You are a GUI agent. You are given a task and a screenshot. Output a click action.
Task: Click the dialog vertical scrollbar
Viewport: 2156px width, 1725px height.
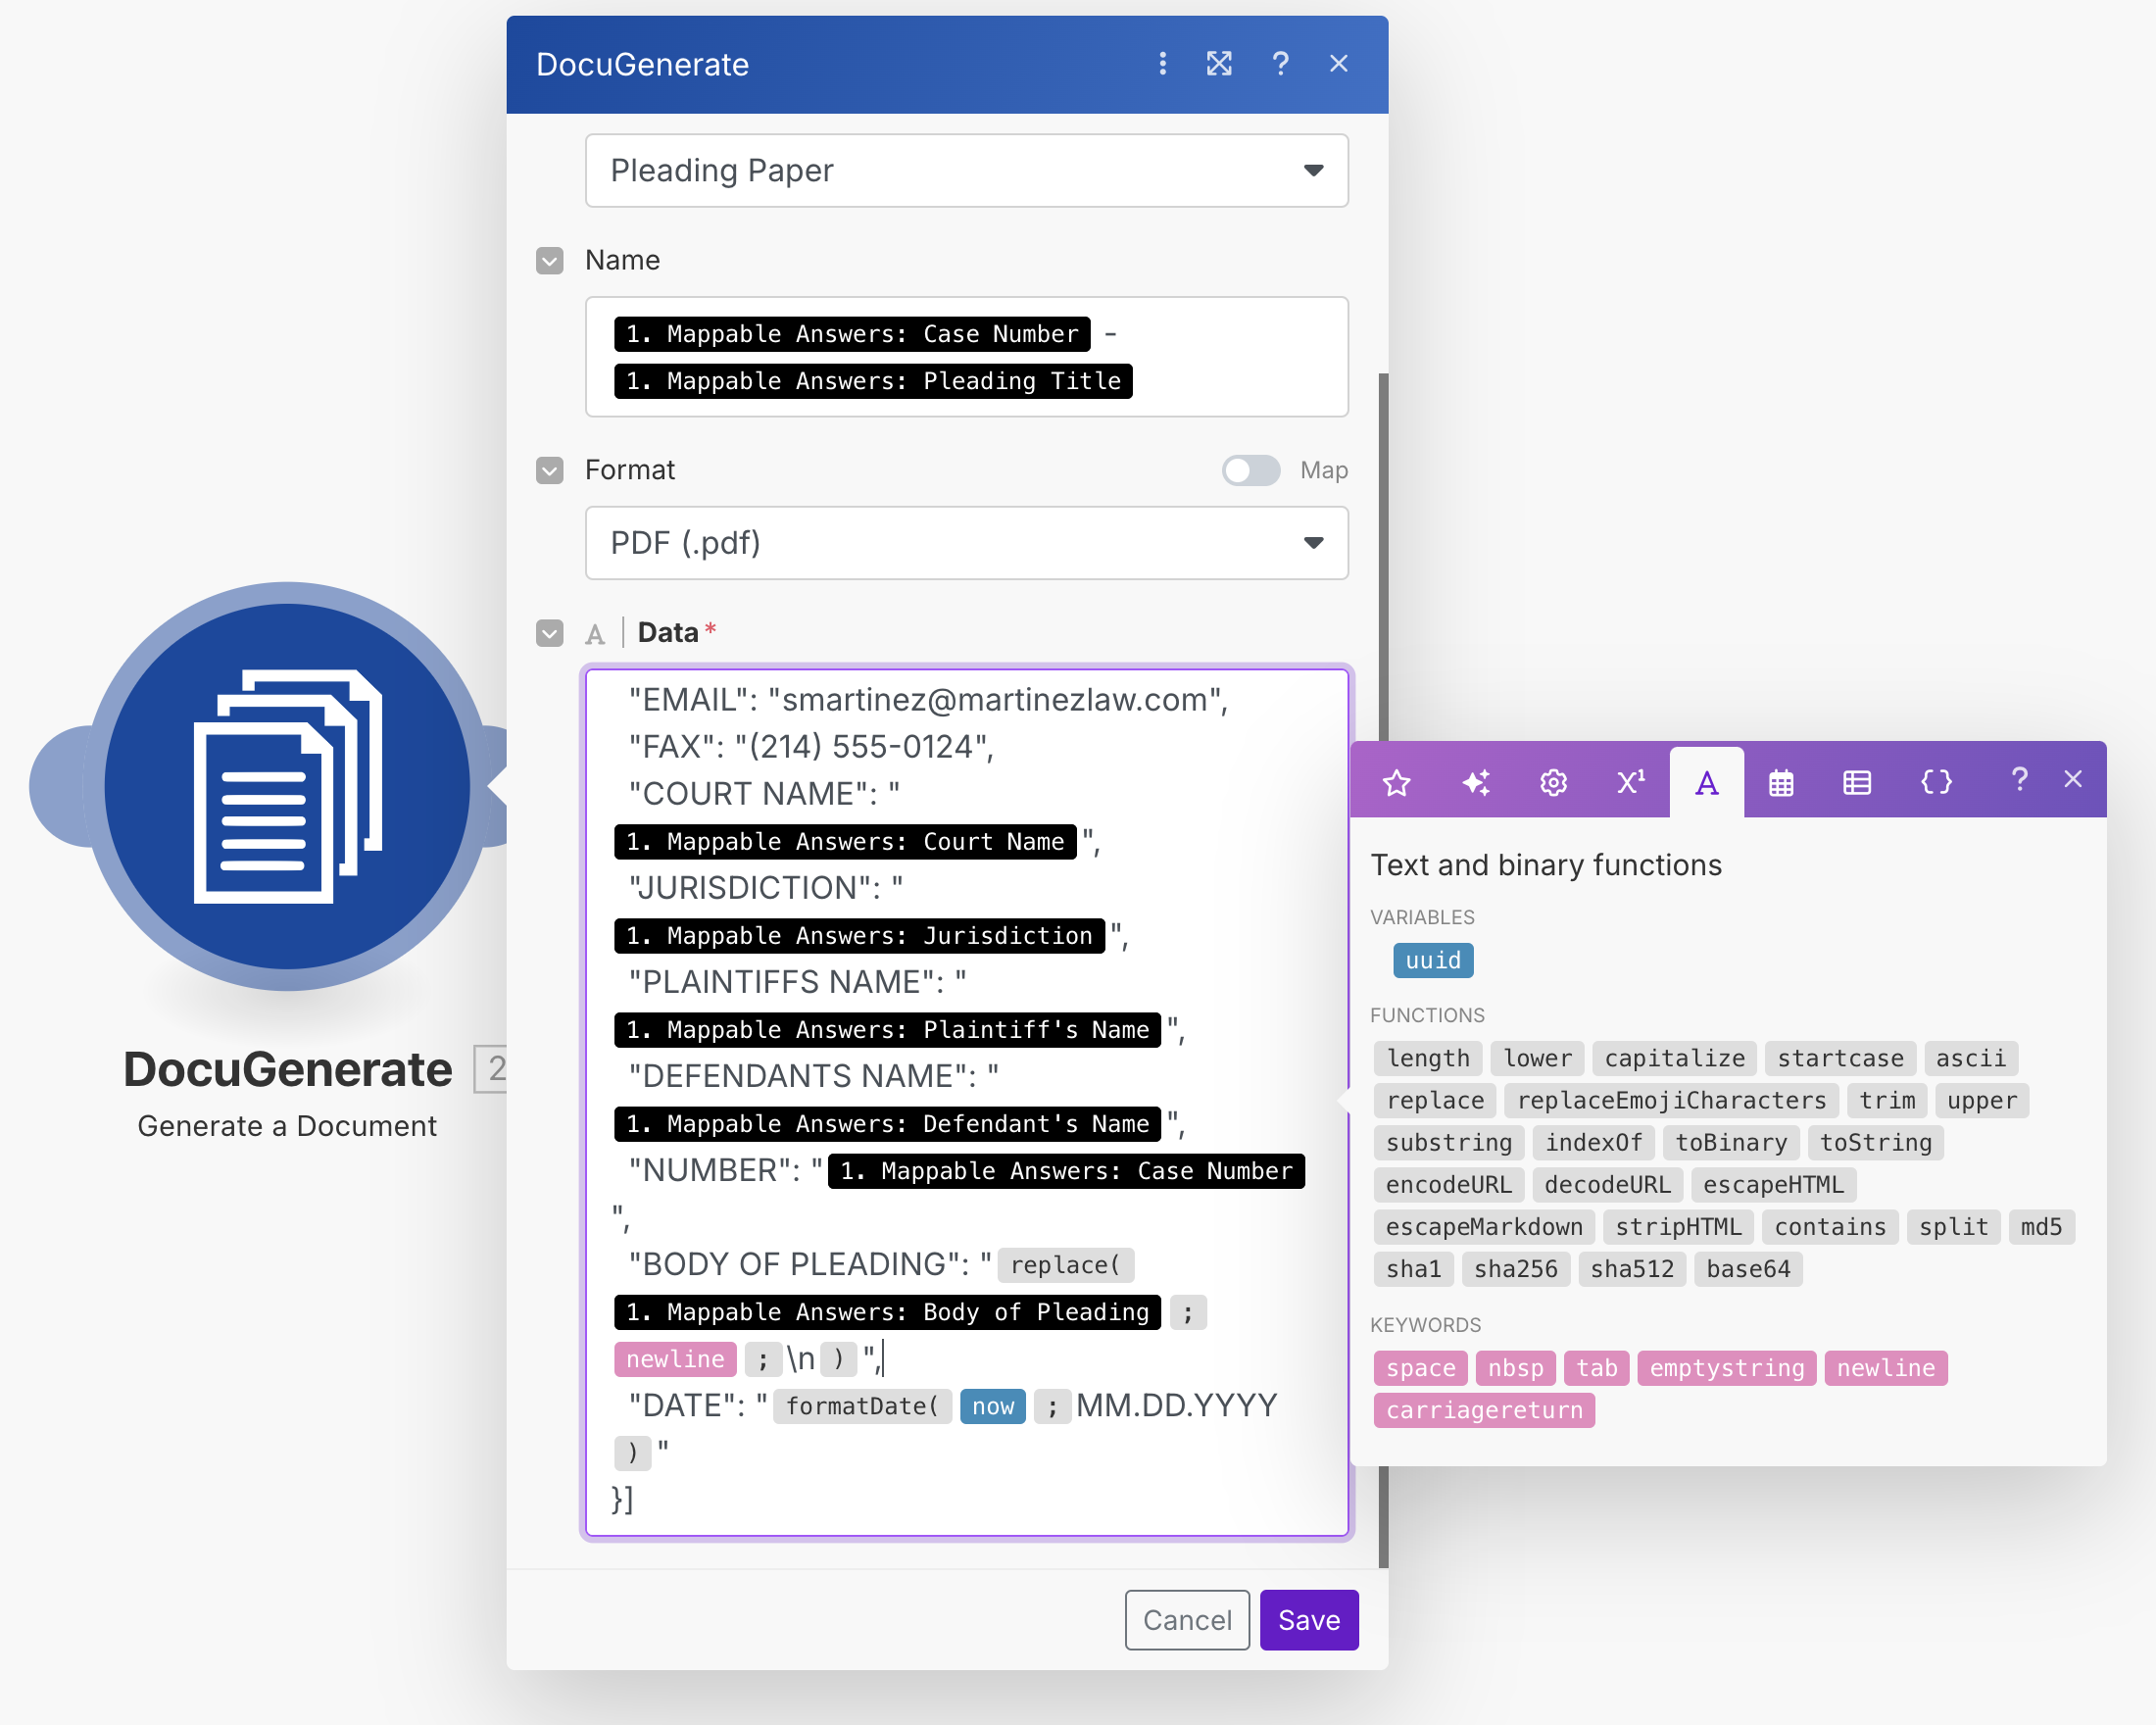1384,970
